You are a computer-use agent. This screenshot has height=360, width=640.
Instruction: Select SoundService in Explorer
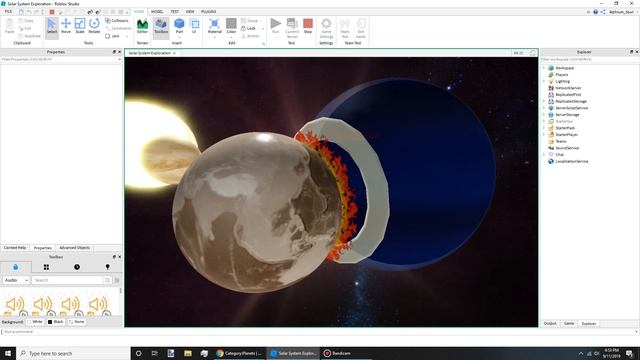[567, 148]
